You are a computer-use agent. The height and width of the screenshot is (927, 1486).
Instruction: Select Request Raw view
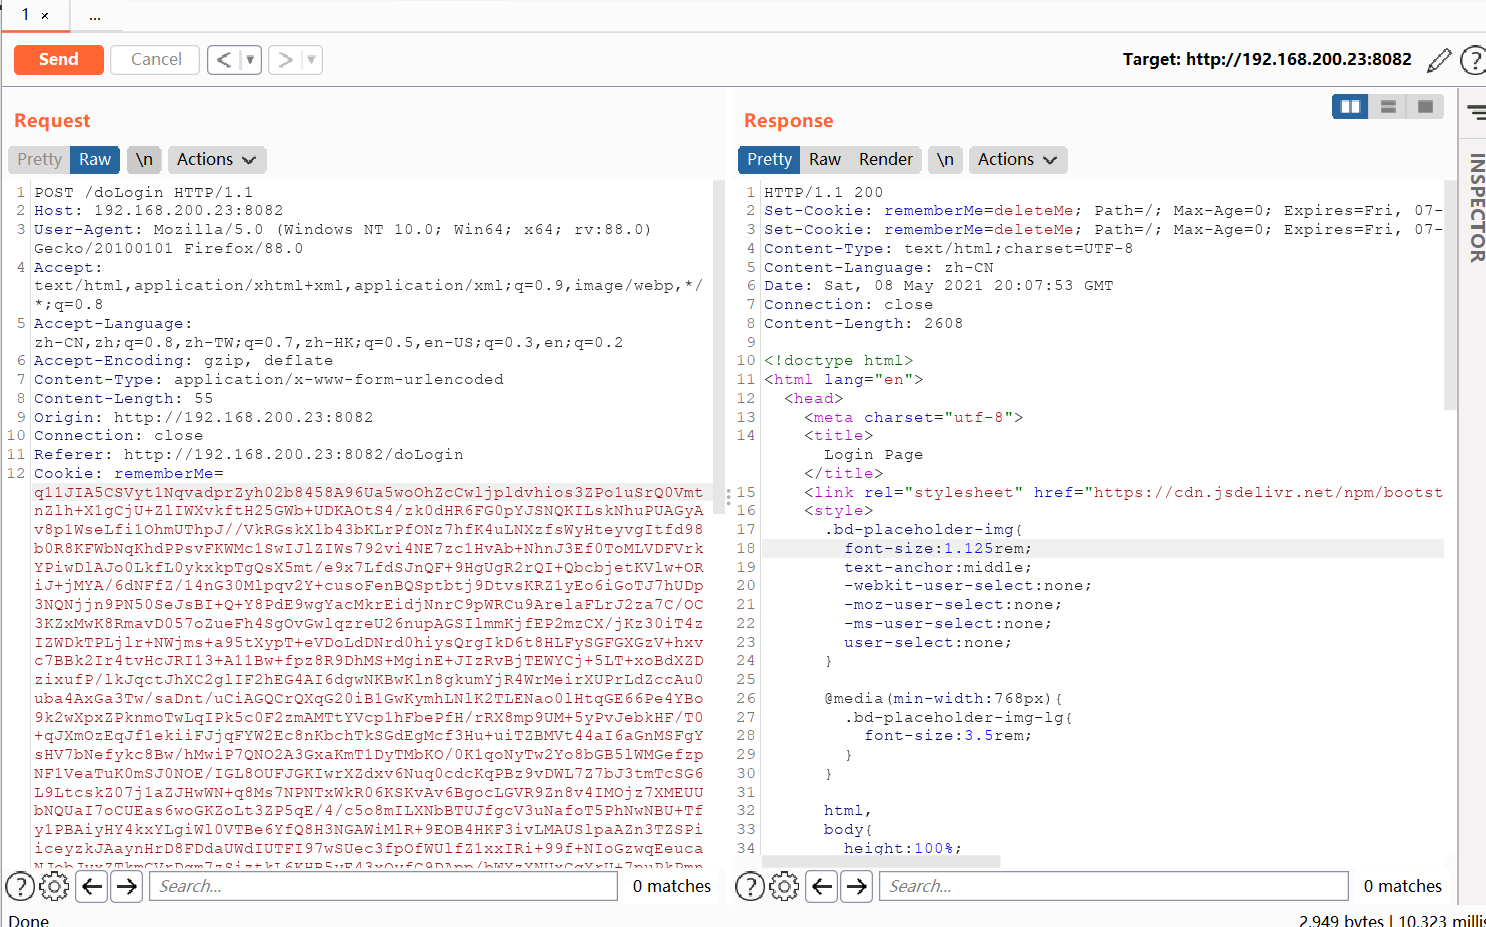click(x=95, y=160)
